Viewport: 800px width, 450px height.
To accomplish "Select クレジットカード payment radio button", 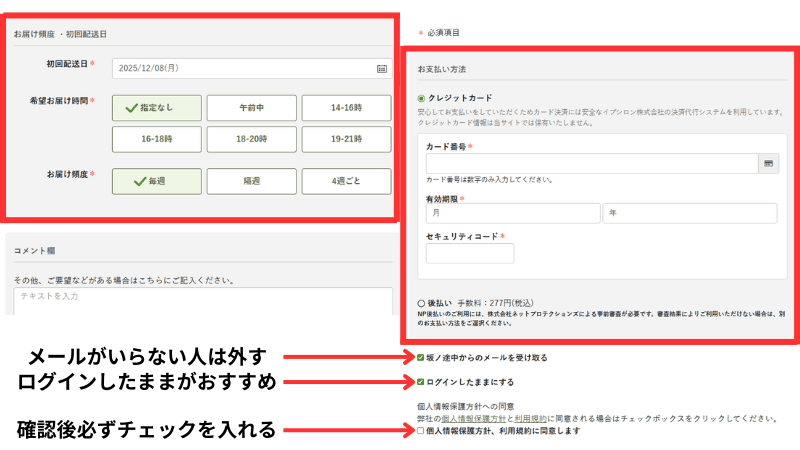I will 421,98.
